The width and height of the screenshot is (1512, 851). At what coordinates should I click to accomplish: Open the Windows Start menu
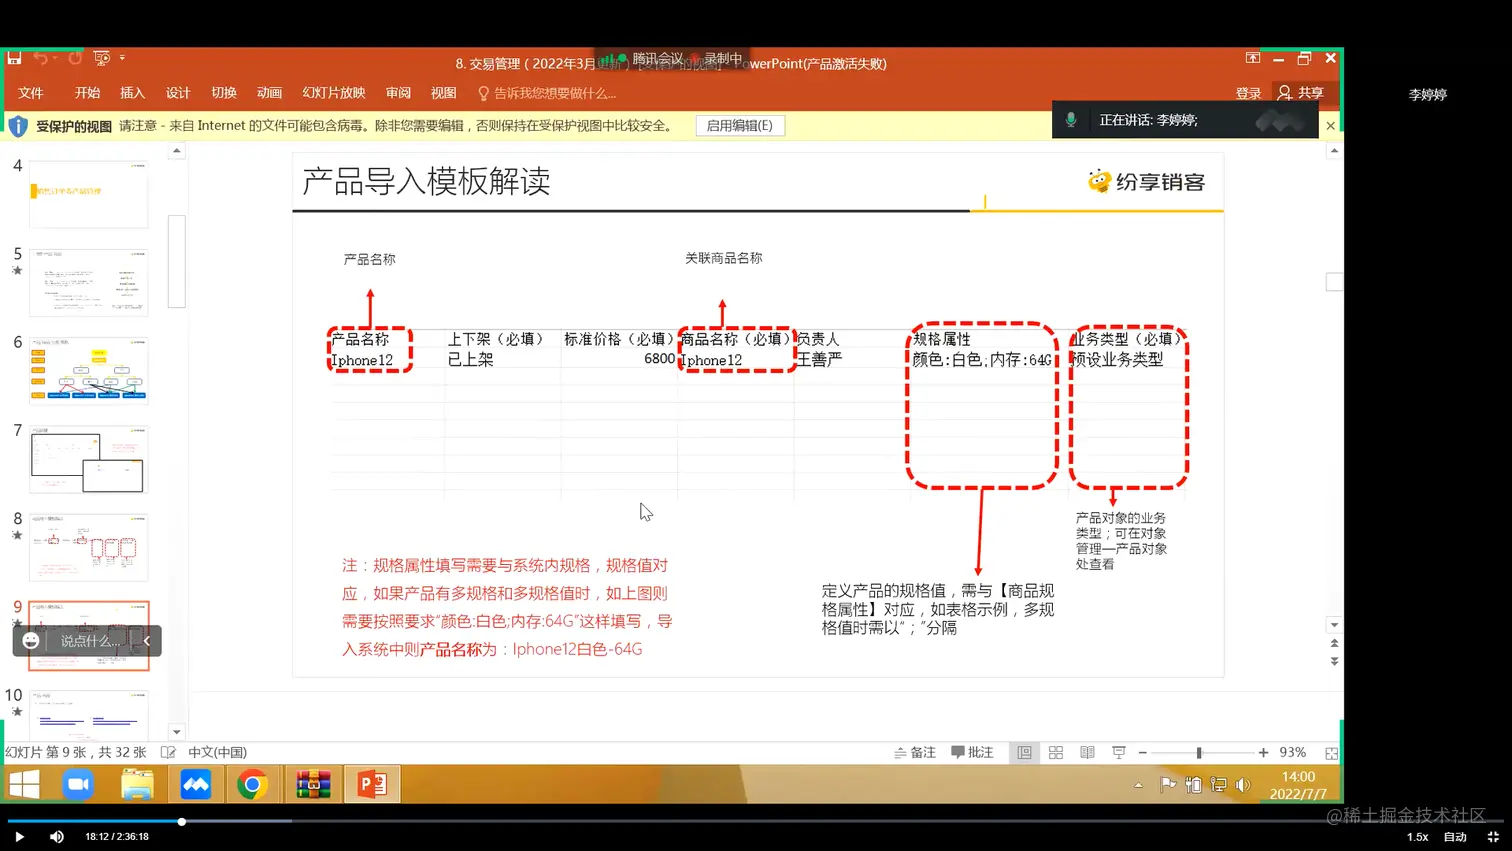click(x=24, y=785)
